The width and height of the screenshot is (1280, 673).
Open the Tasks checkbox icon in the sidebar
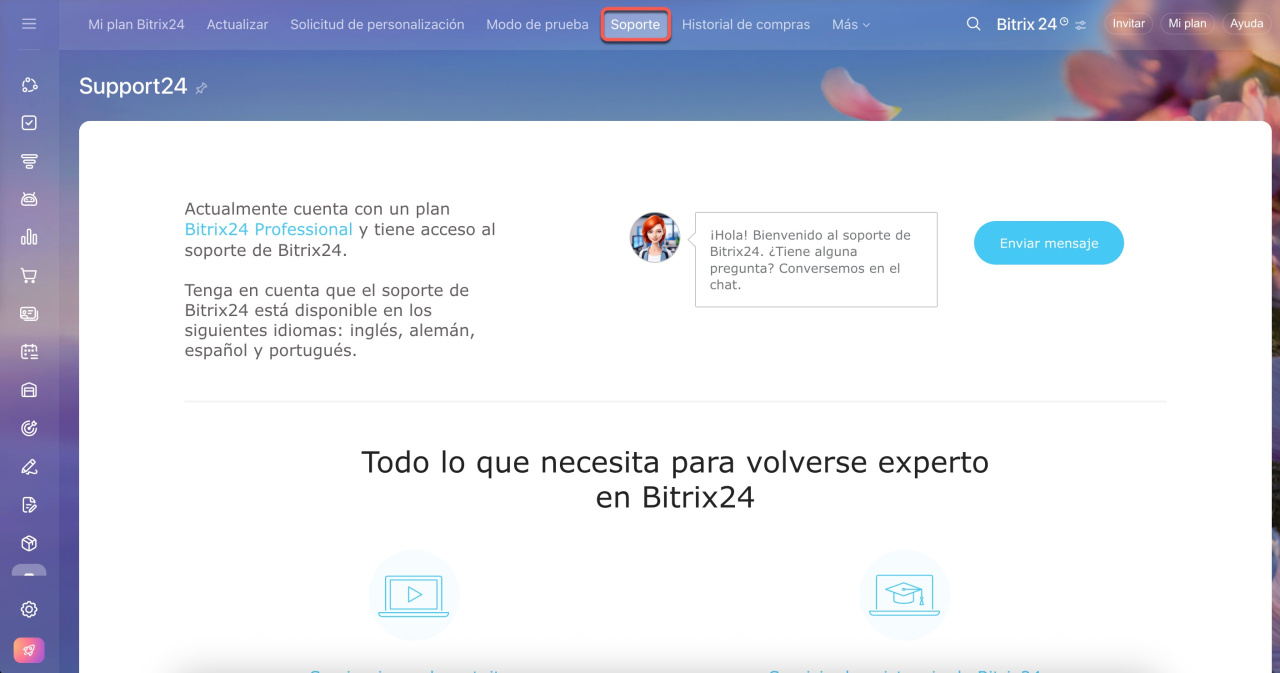(x=29, y=122)
